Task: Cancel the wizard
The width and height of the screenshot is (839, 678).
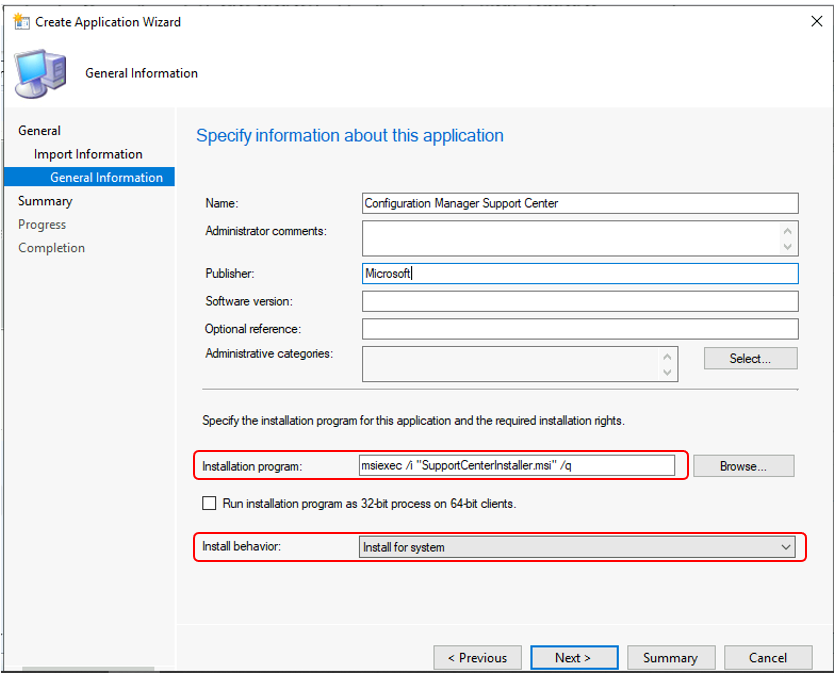Action: pyautogui.click(x=768, y=658)
